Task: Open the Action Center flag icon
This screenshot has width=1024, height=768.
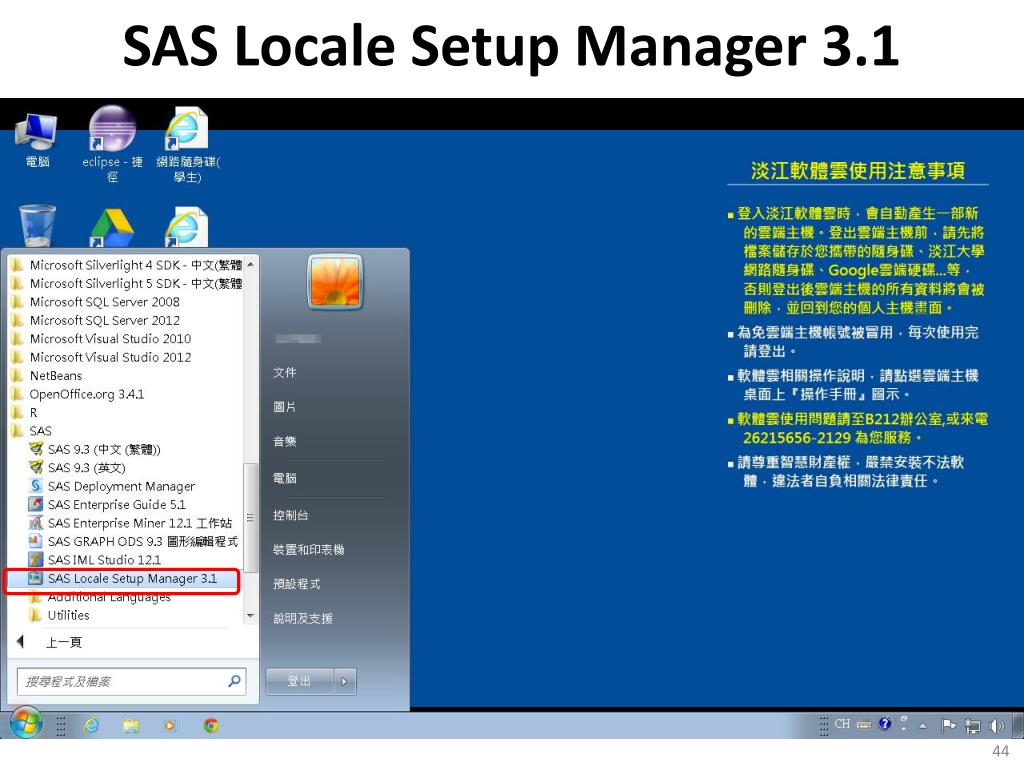Action: [x=949, y=724]
